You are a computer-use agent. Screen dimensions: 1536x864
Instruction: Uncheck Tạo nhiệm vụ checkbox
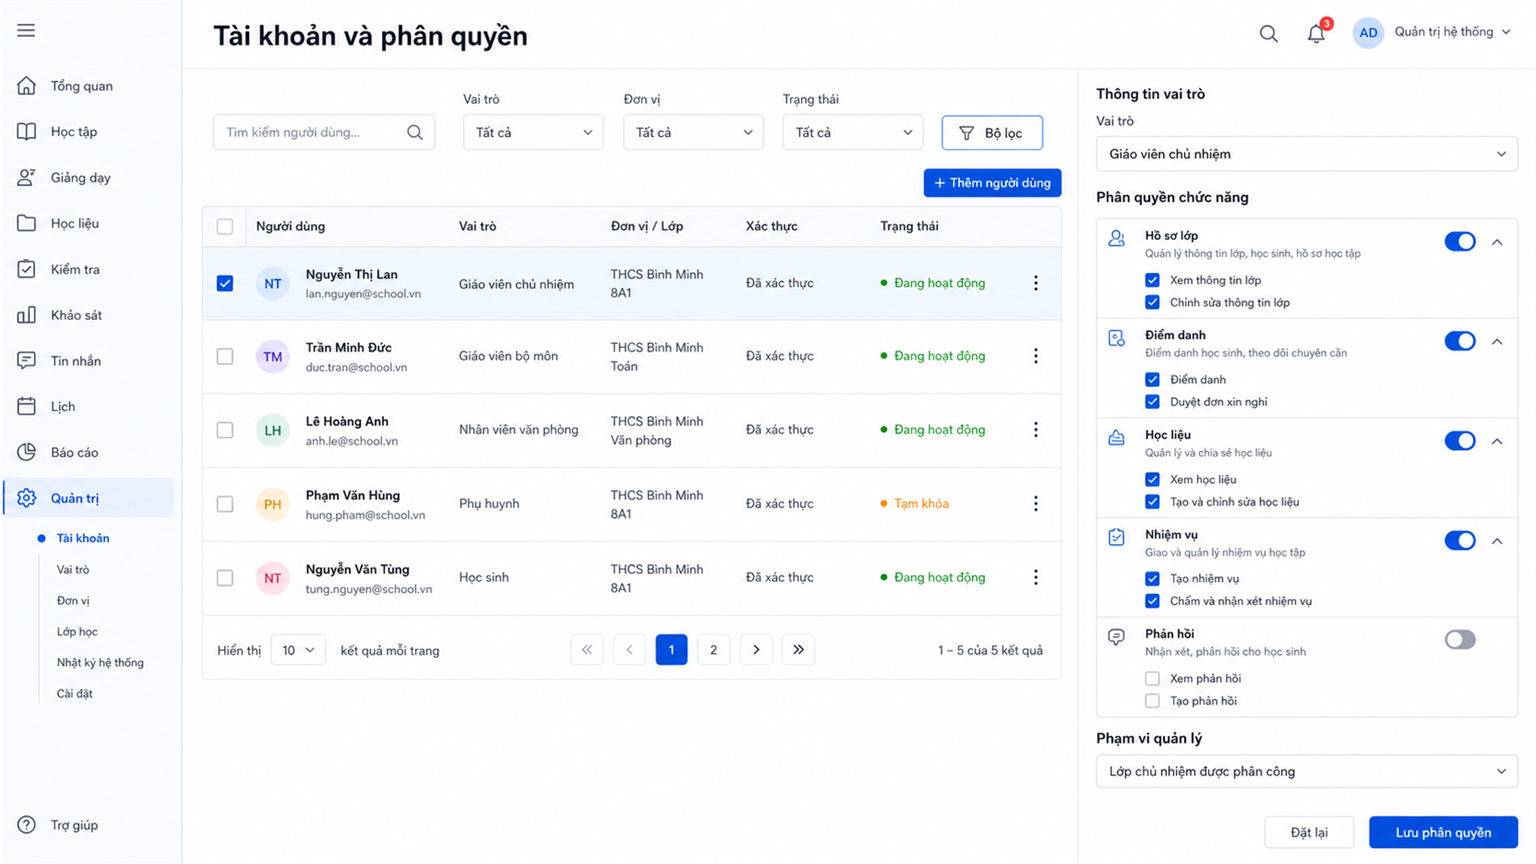pyautogui.click(x=1153, y=579)
